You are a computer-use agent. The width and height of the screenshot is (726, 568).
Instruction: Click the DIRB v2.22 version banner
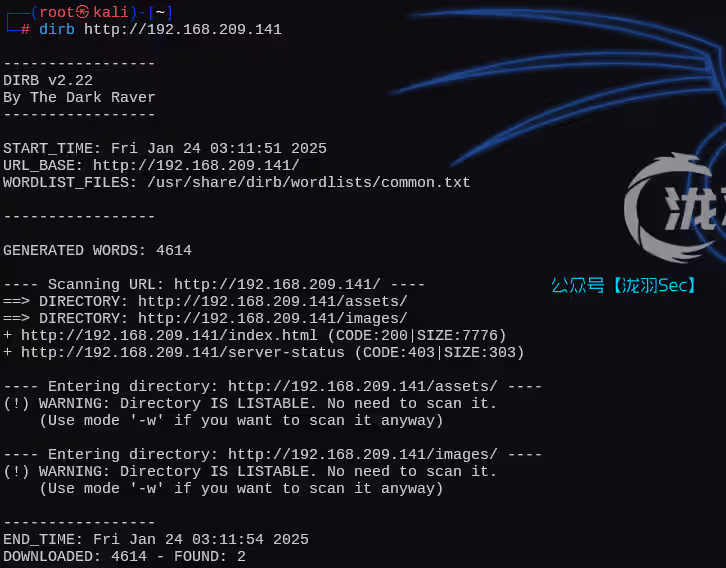(x=48, y=81)
